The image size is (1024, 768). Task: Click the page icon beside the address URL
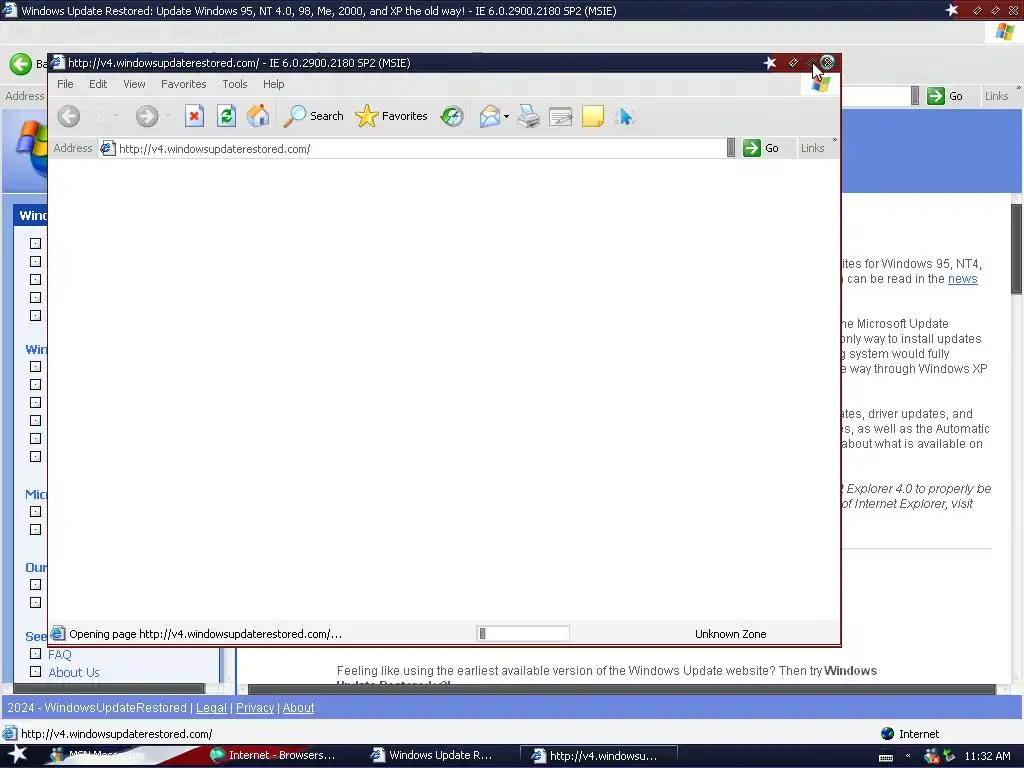click(x=108, y=148)
